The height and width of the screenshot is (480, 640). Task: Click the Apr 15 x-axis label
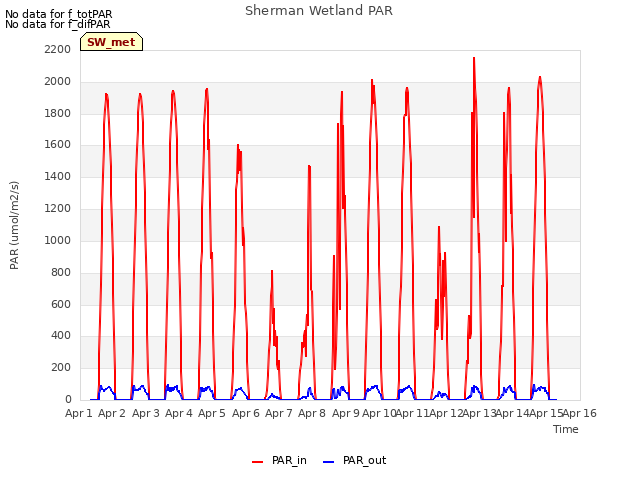point(546,413)
